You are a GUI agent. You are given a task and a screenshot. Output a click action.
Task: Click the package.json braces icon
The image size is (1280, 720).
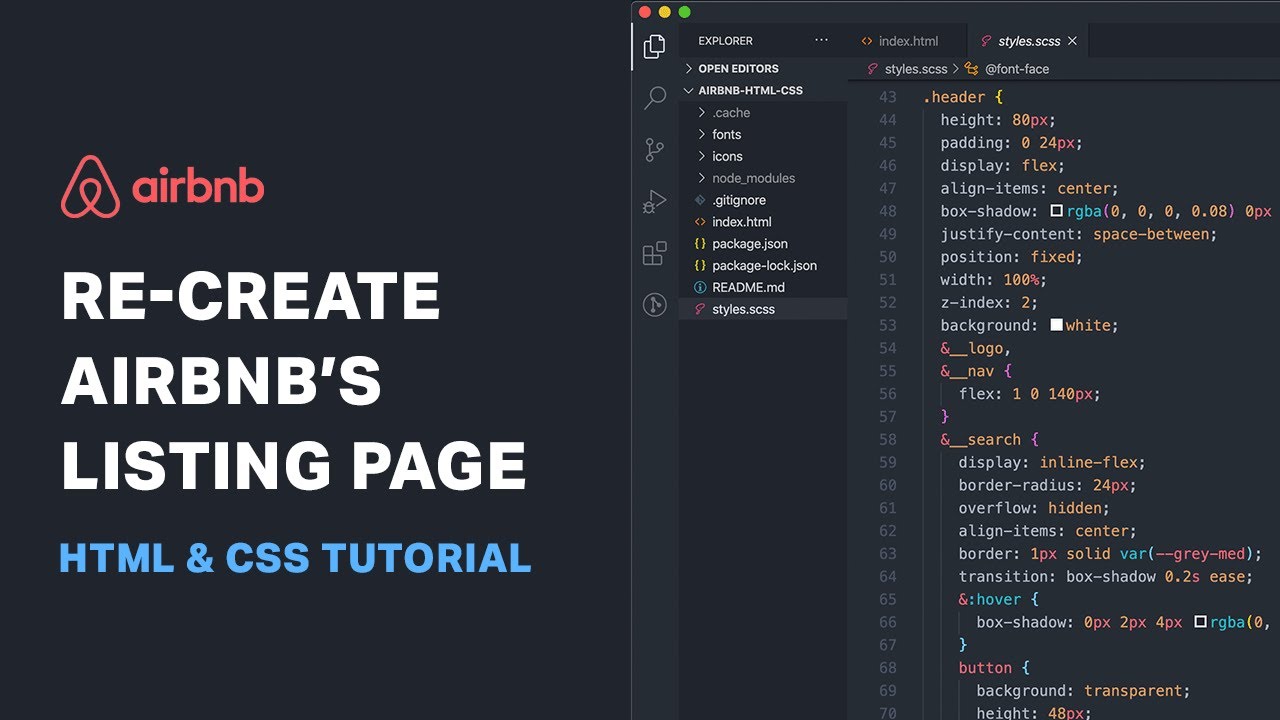tap(699, 244)
